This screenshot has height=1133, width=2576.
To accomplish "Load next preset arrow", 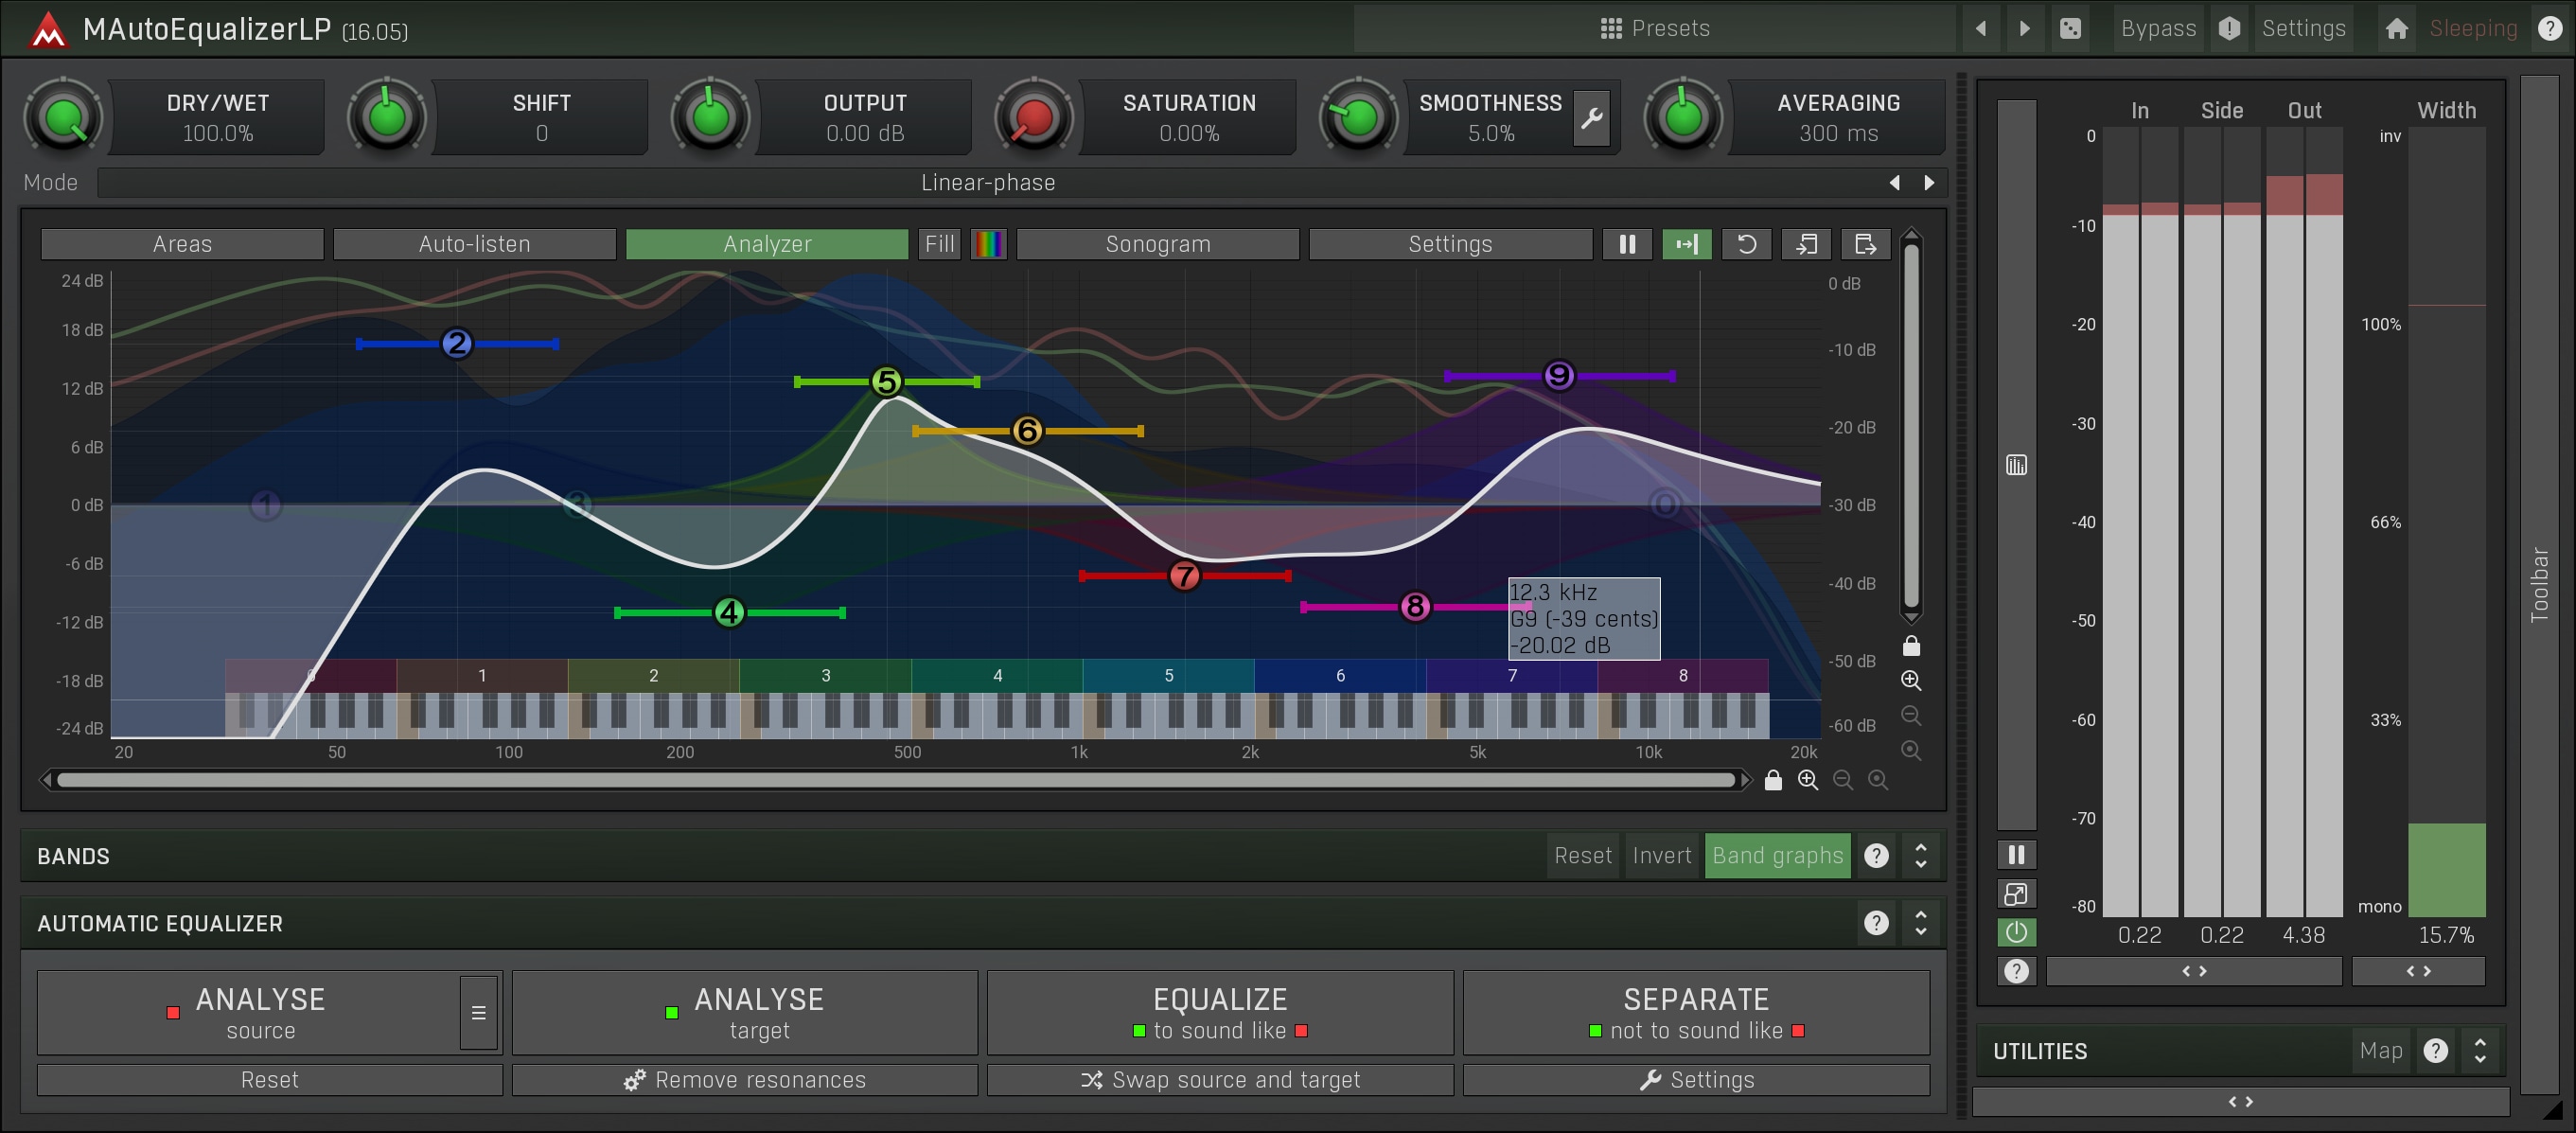I will (x=2025, y=29).
